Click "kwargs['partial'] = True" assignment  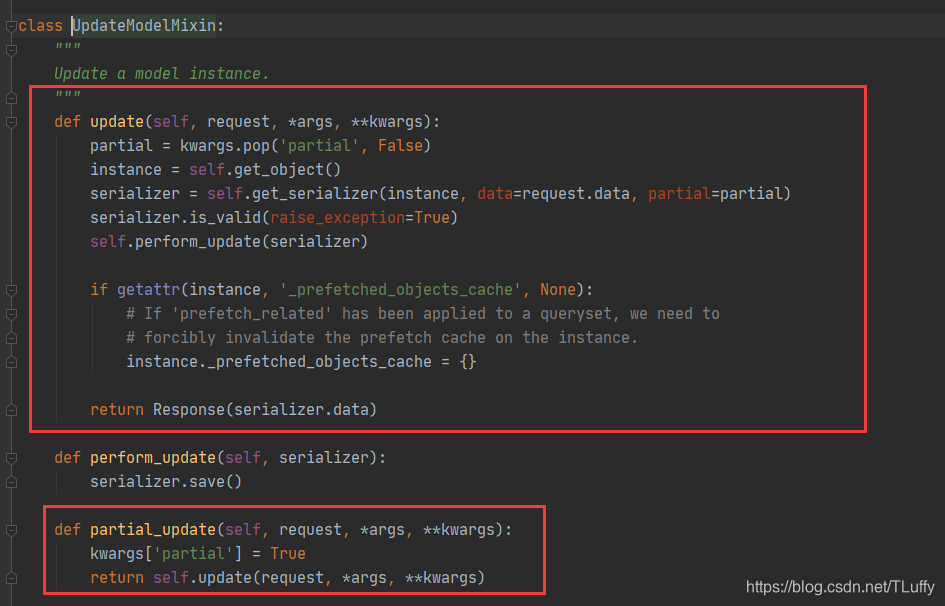(x=198, y=554)
